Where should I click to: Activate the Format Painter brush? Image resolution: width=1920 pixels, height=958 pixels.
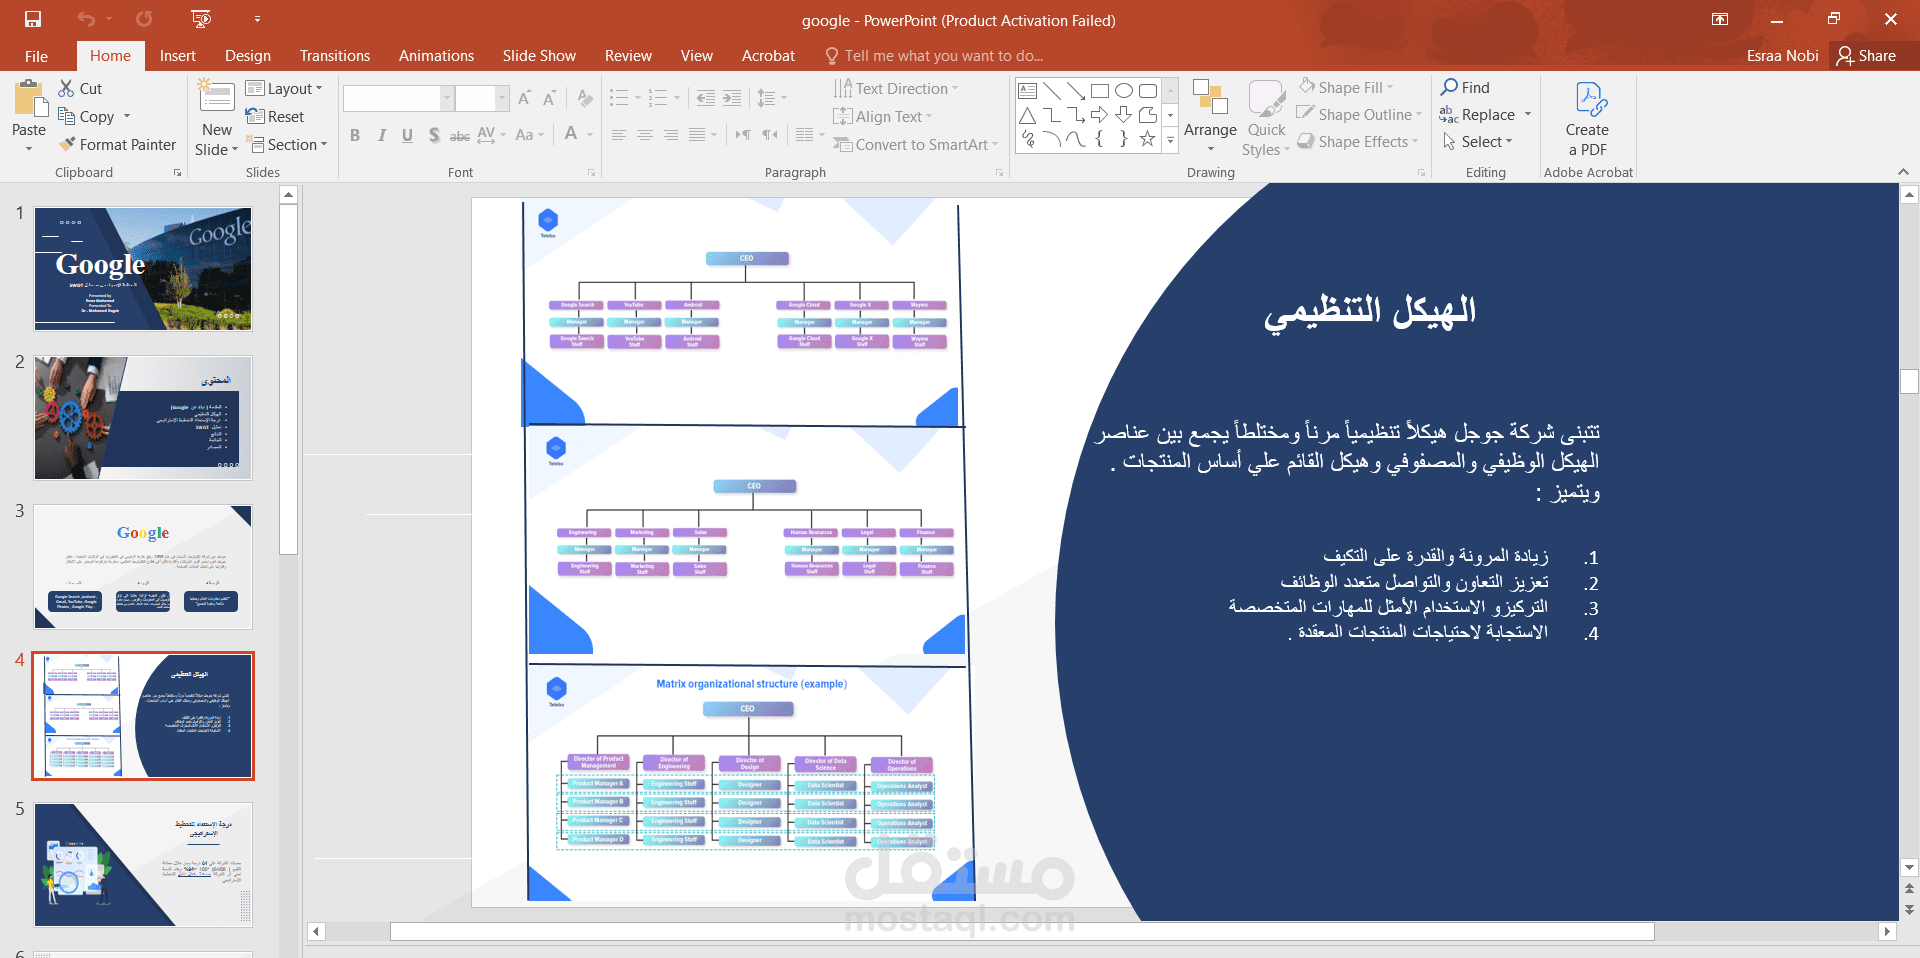click(x=117, y=144)
